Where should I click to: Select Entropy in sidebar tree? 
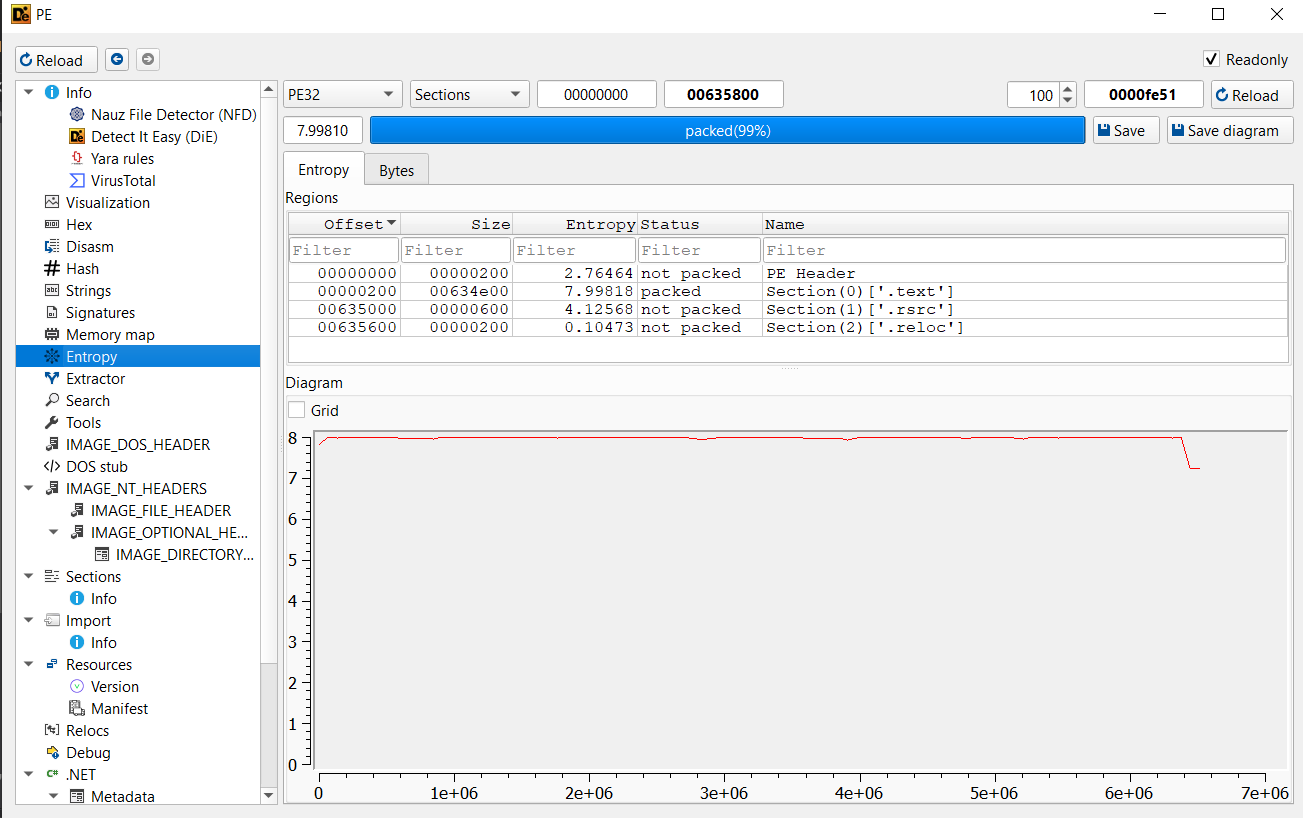[138, 357]
